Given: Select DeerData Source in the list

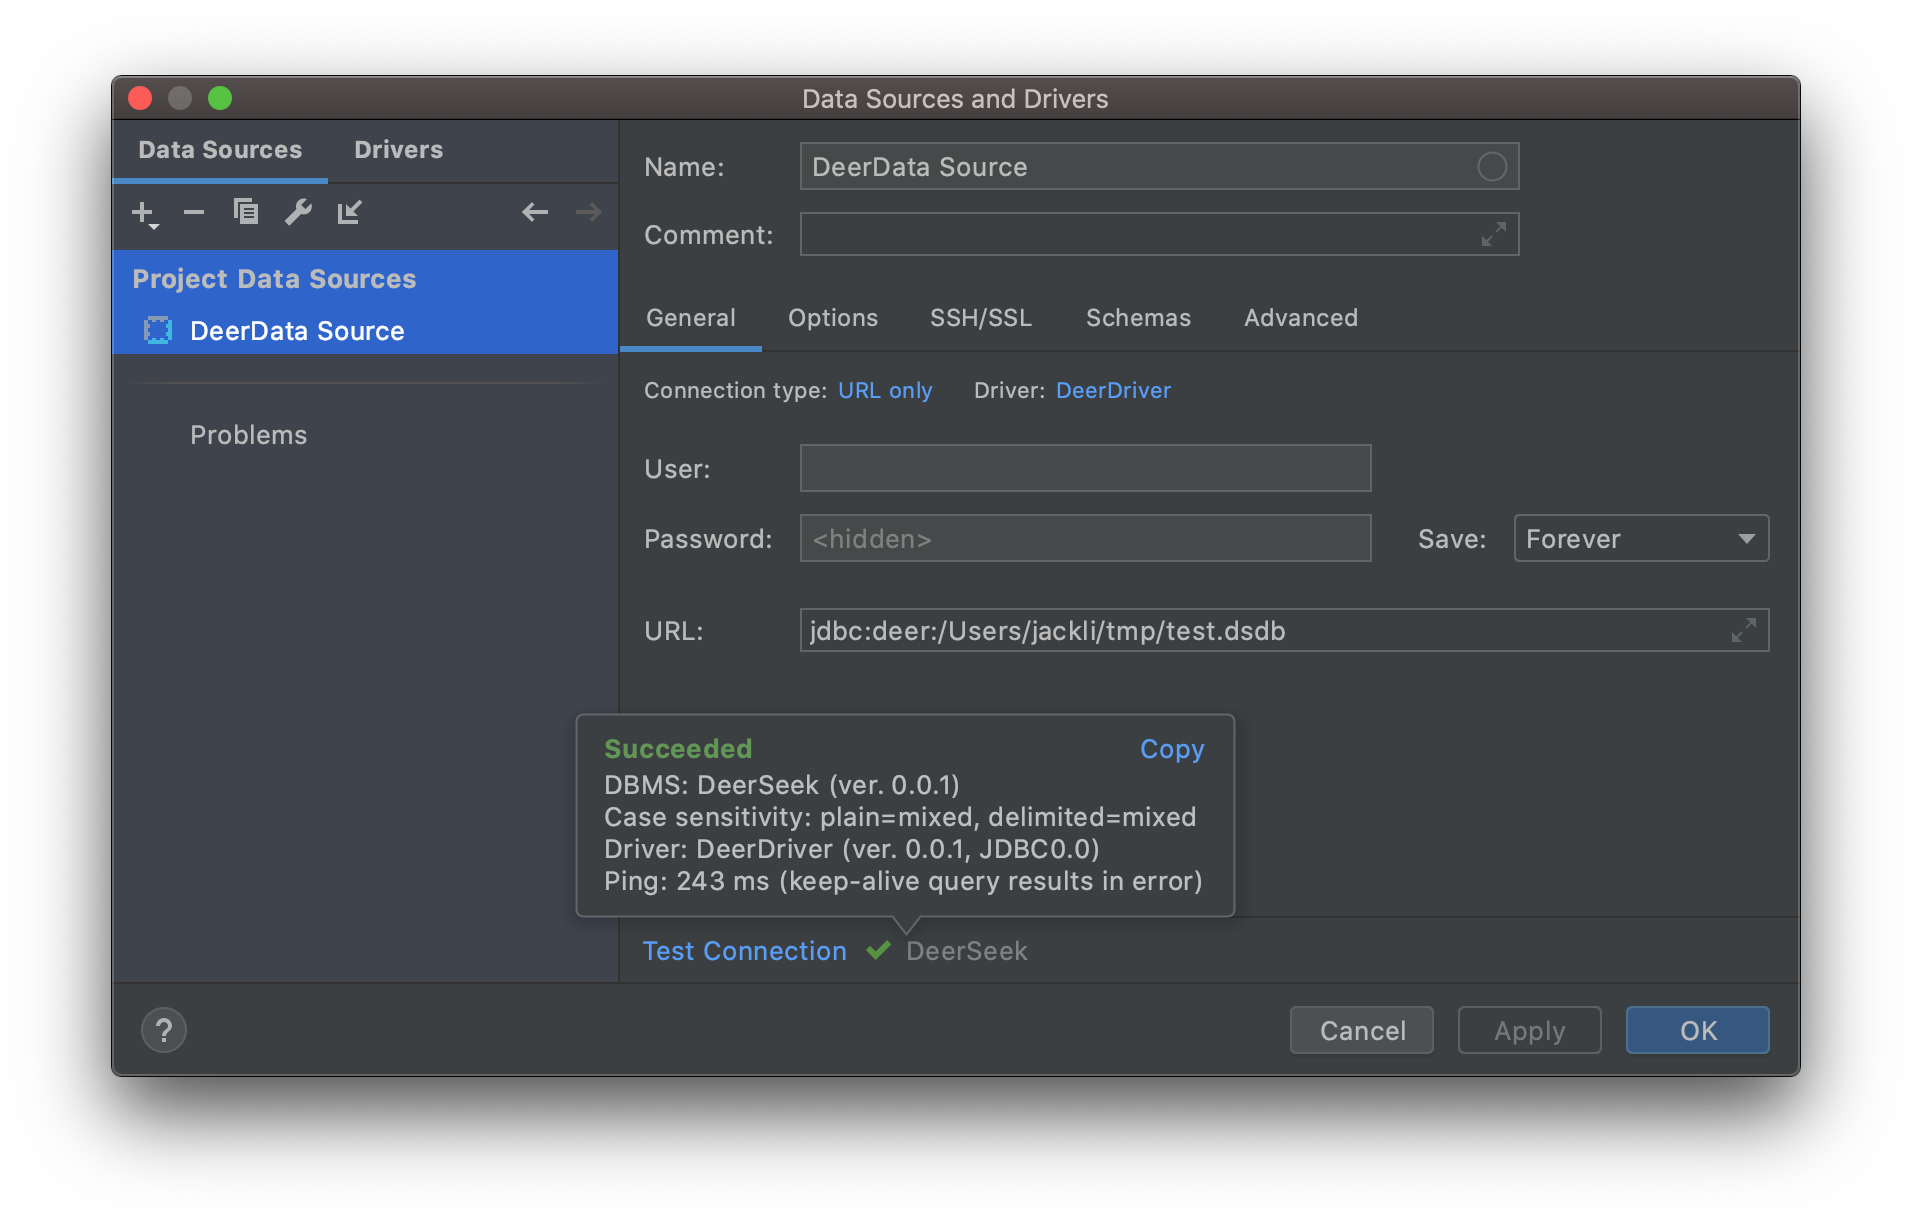Looking at the screenshot, I should click(x=365, y=331).
